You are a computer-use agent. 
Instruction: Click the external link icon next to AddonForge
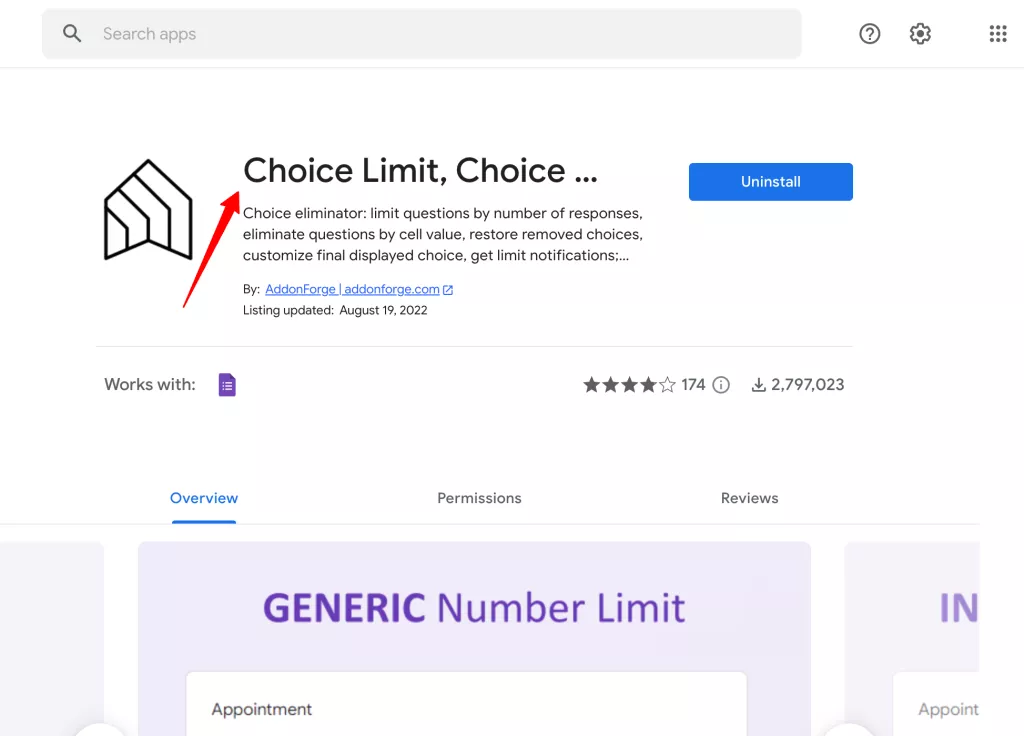point(448,288)
